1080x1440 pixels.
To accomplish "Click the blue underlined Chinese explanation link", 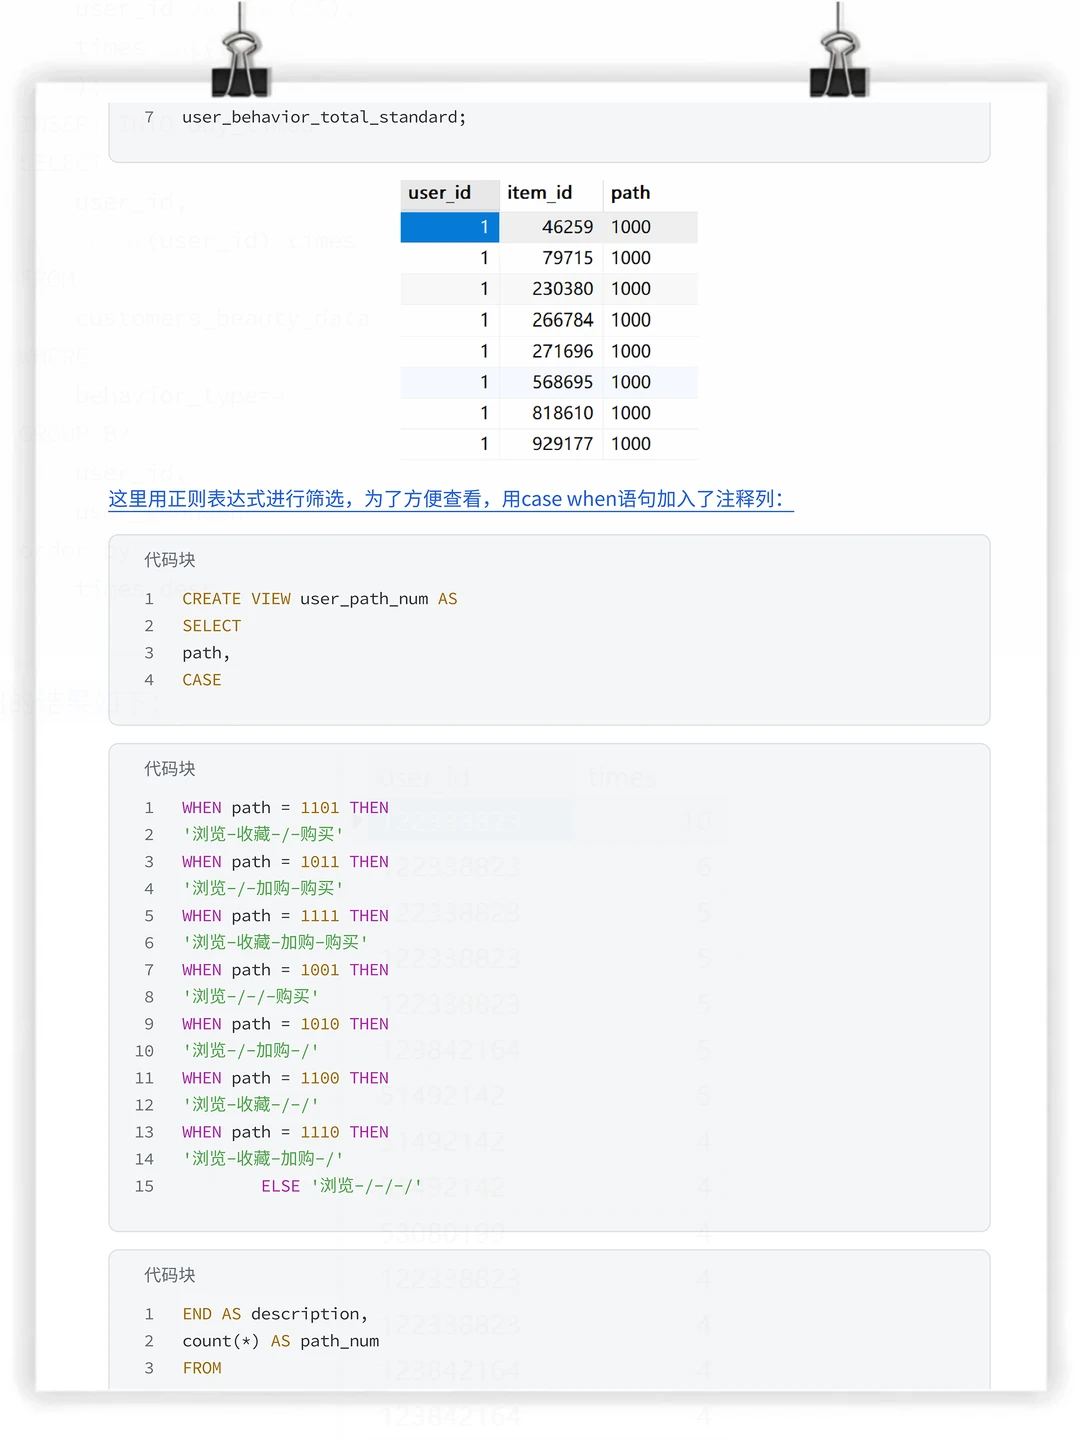I will click(450, 499).
